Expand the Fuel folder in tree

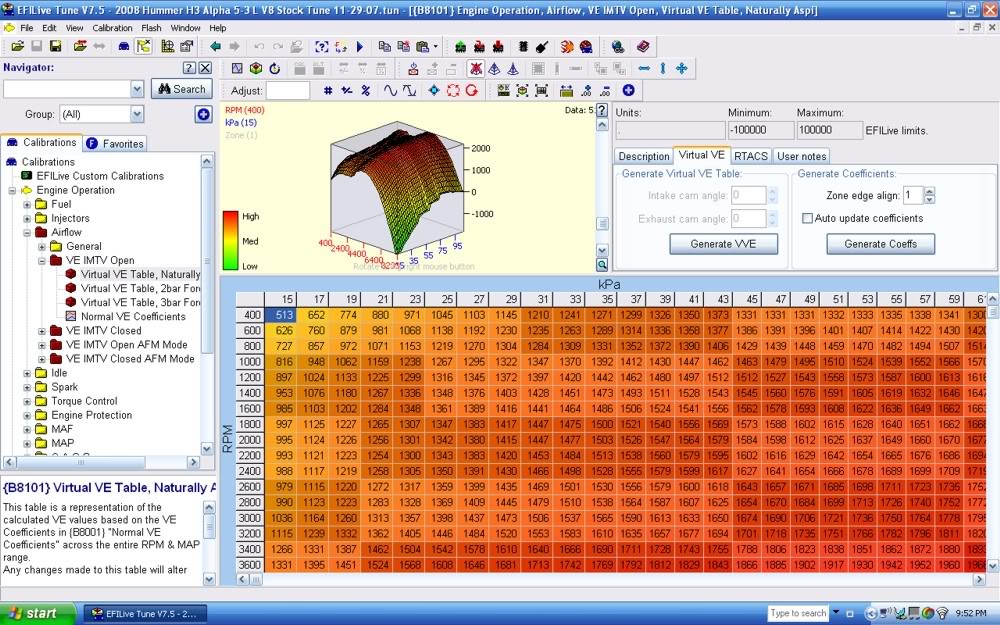click(x=27, y=204)
